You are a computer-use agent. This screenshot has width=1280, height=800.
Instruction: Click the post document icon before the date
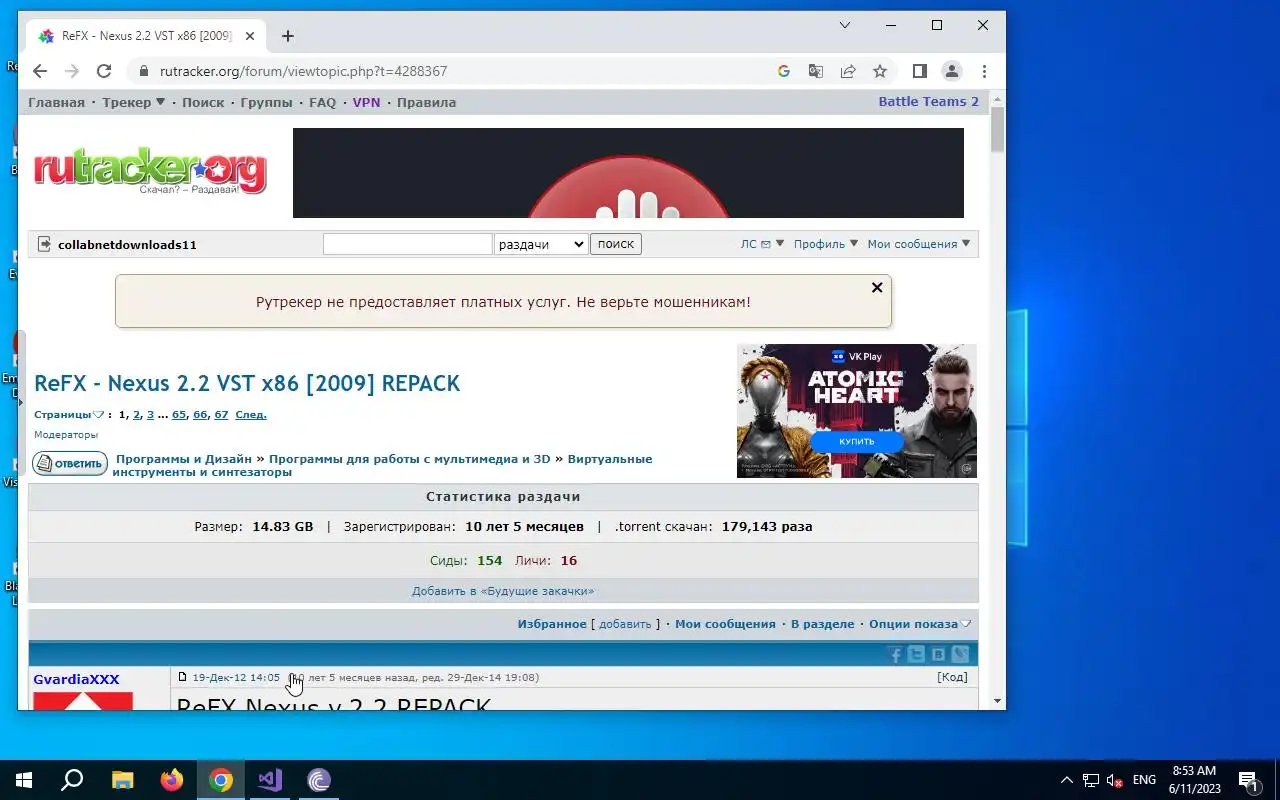point(182,677)
